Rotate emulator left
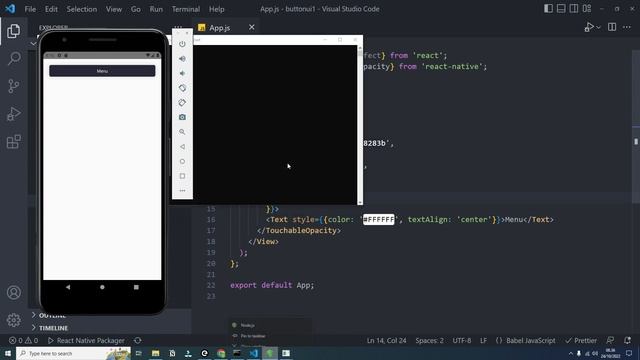Image resolution: width=640 pixels, height=360 pixels. [x=182, y=88]
